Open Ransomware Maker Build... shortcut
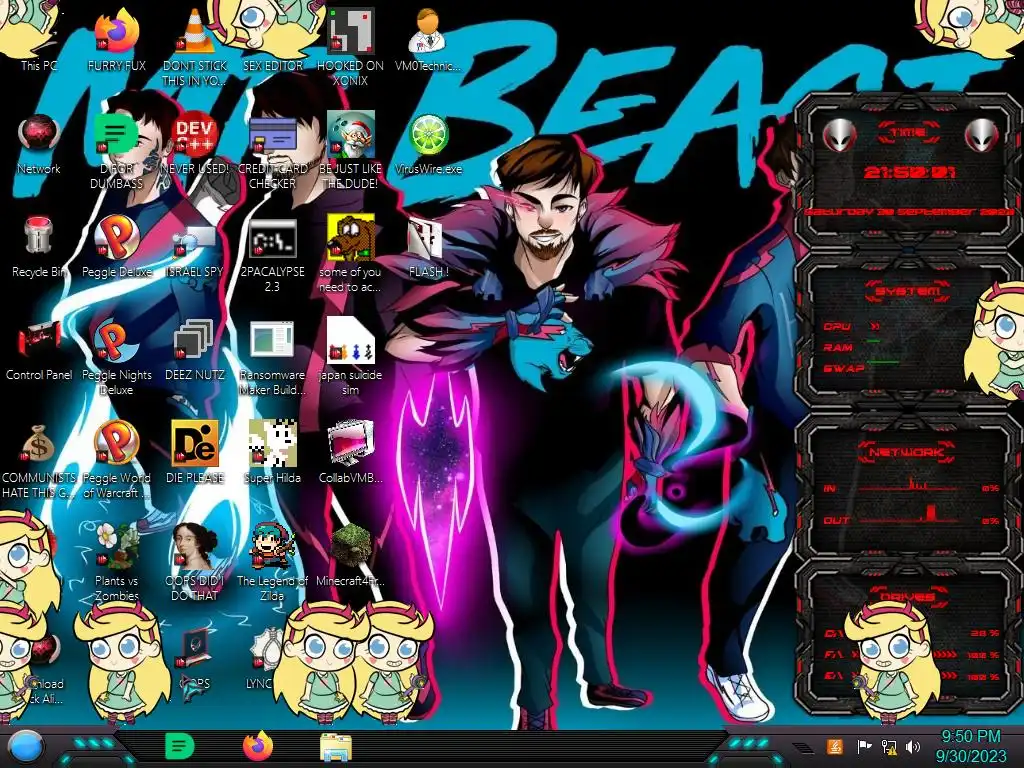 272,357
